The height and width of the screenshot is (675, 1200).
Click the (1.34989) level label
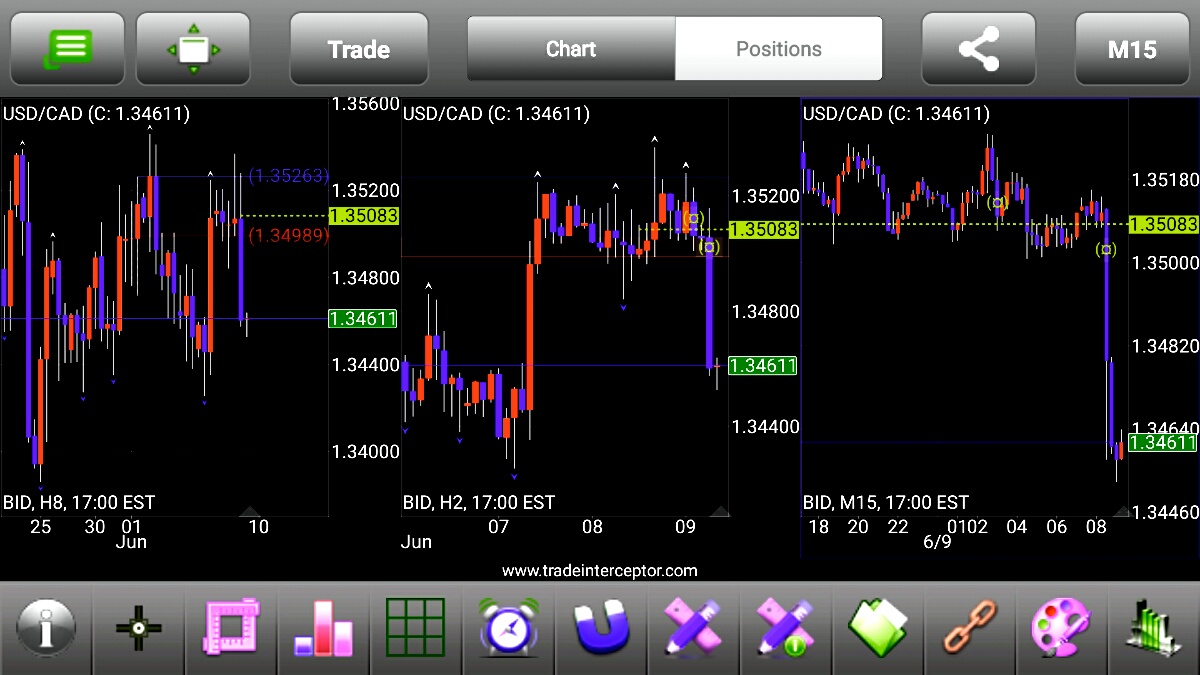pyautogui.click(x=288, y=235)
